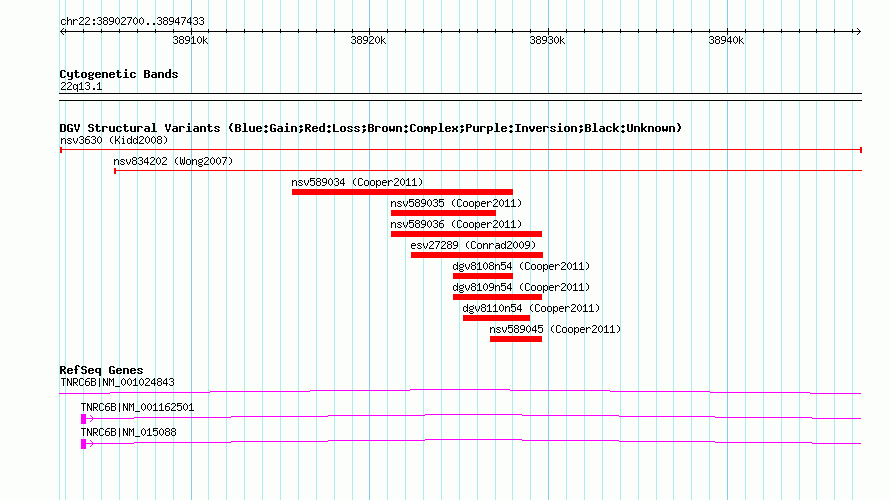The height and width of the screenshot is (500, 890).
Task: Click the dgv8110n54 red bar
Action: tap(497, 318)
